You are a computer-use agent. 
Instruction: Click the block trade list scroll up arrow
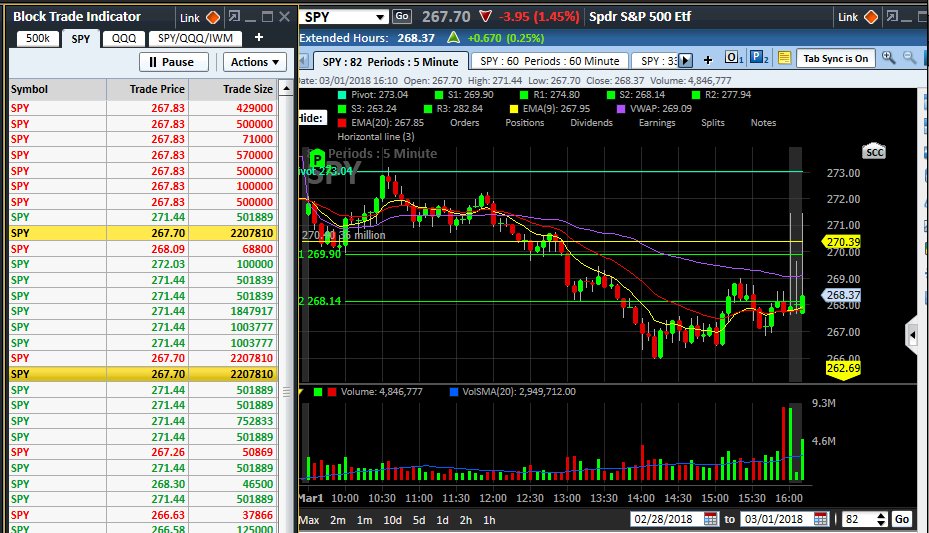tap(286, 89)
